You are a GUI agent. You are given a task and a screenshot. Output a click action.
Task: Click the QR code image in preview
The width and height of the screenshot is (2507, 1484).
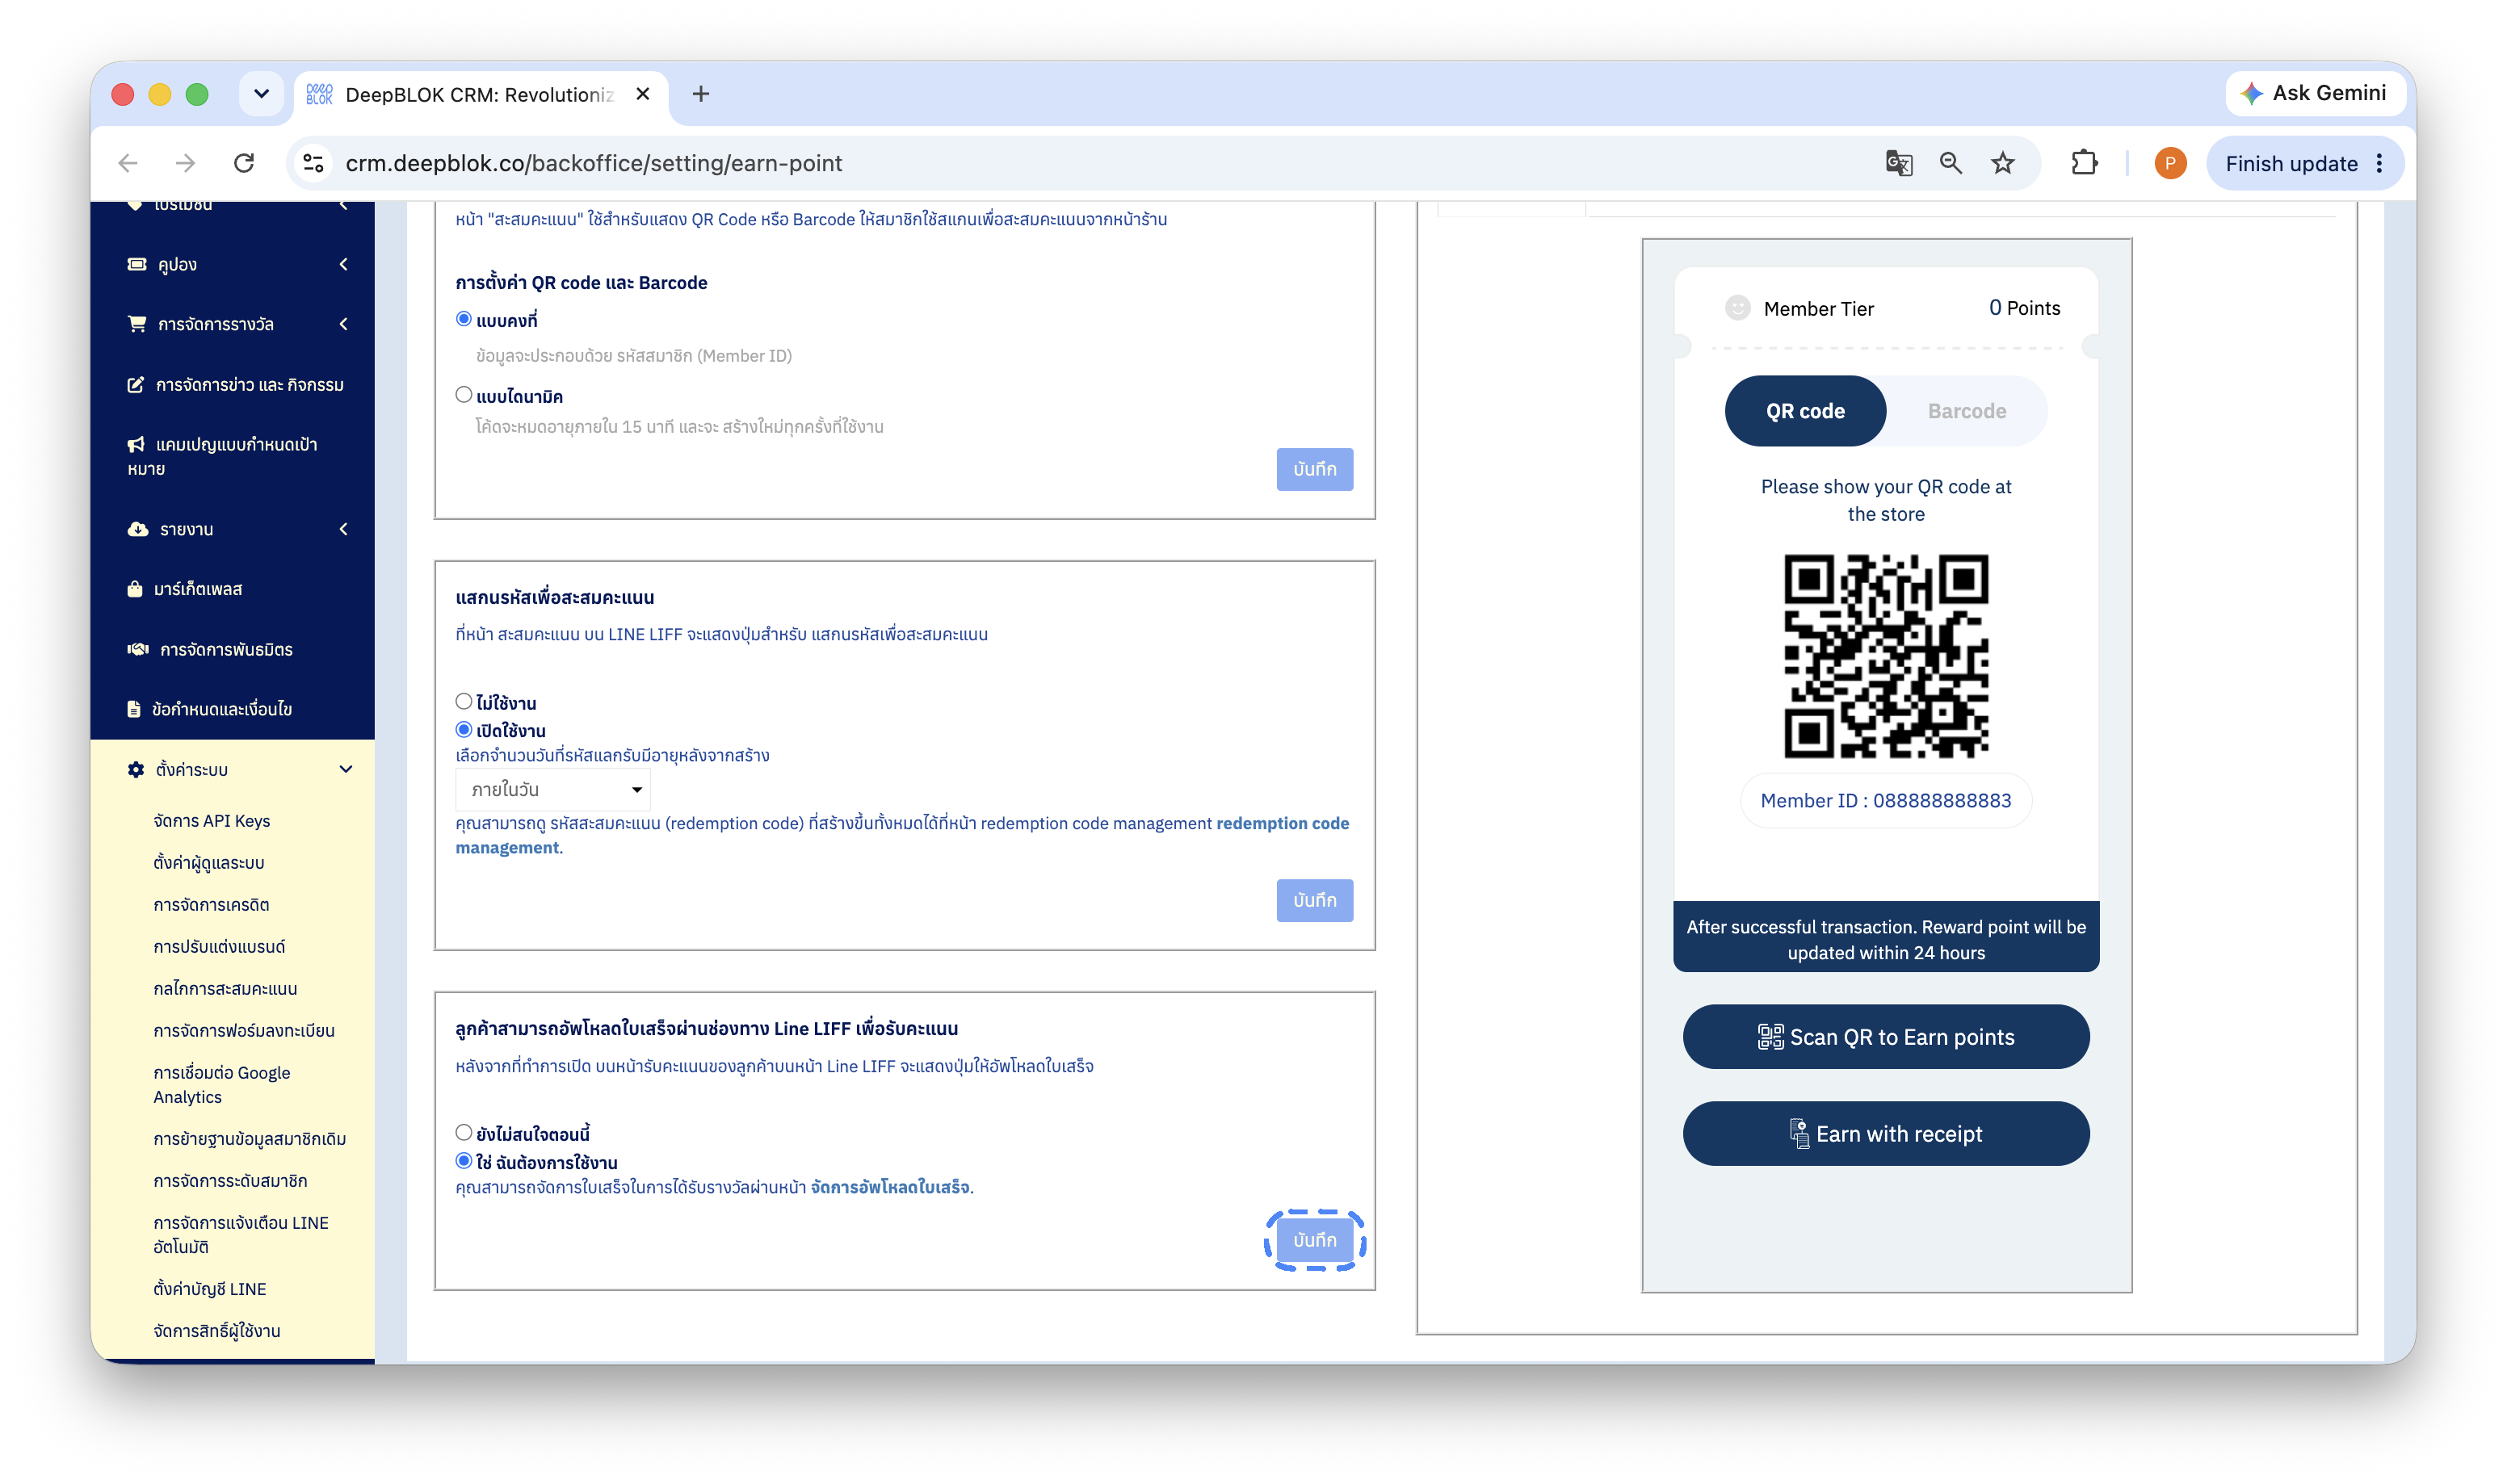[x=1885, y=656]
